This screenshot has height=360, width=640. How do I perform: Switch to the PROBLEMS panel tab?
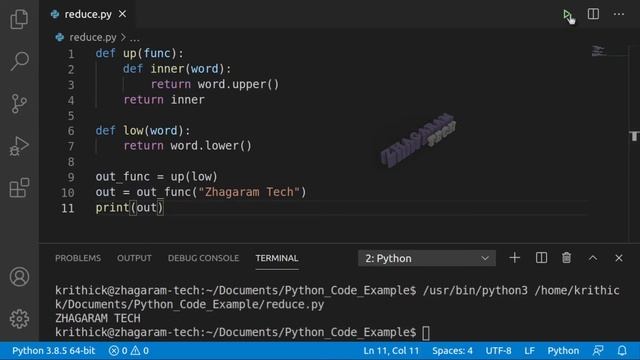[x=78, y=258]
